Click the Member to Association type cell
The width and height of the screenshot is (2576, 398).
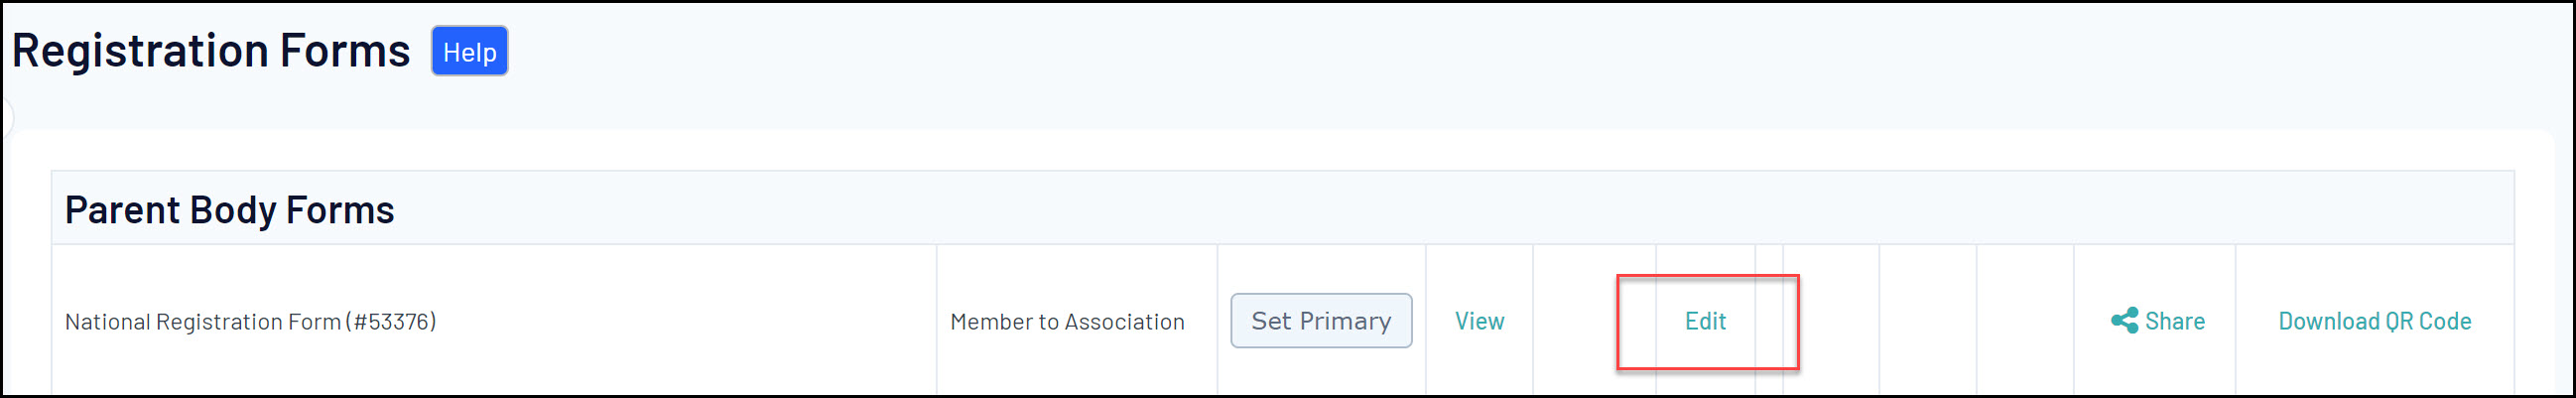click(1067, 322)
